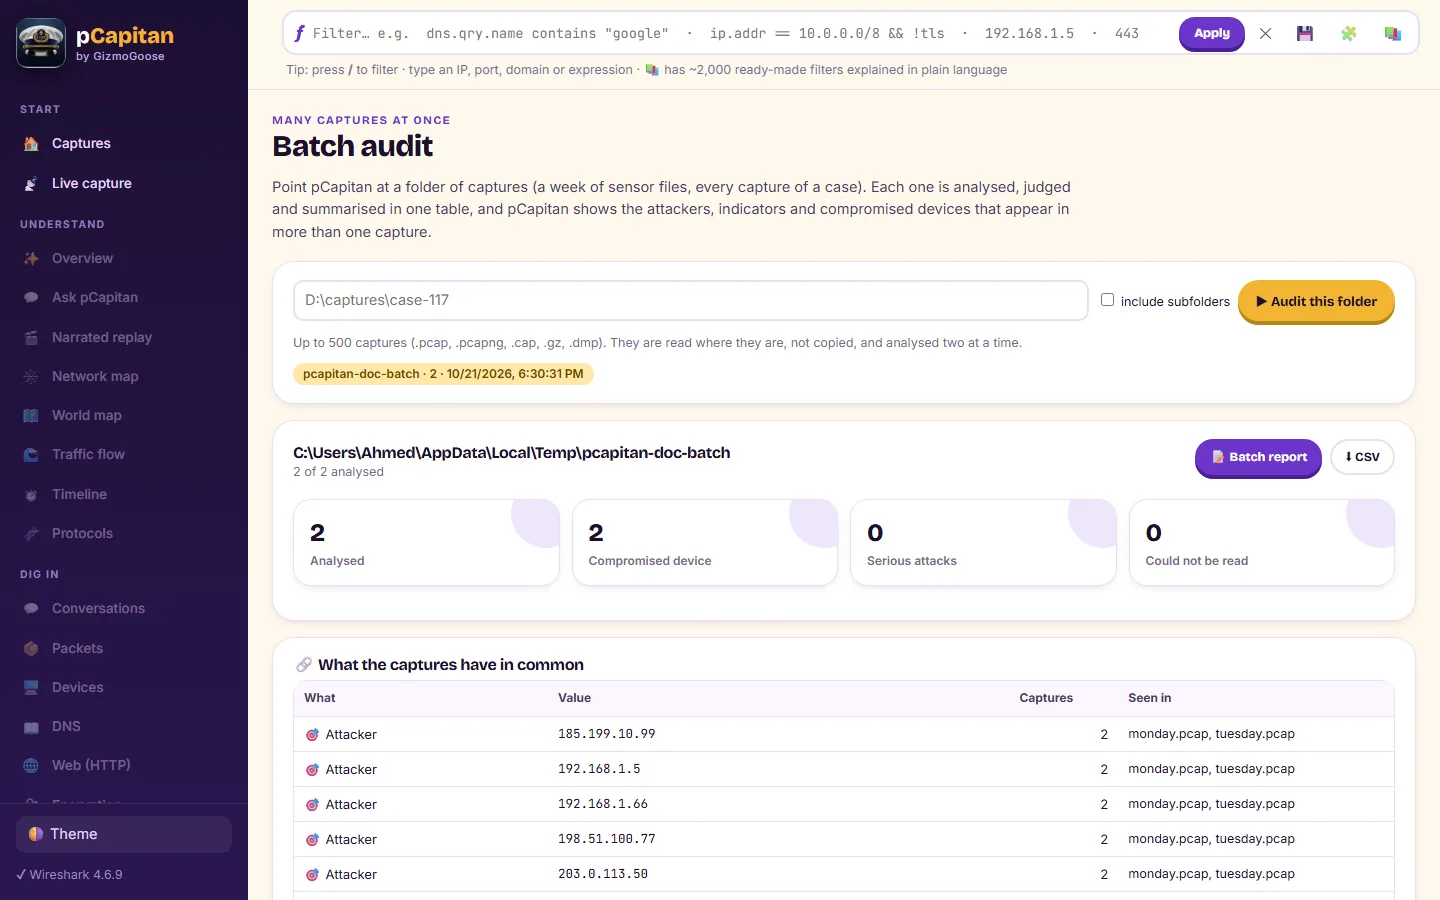1440x900 pixels.
Task: Click the Serious attacks stat card
Action: tap(983, 542)
